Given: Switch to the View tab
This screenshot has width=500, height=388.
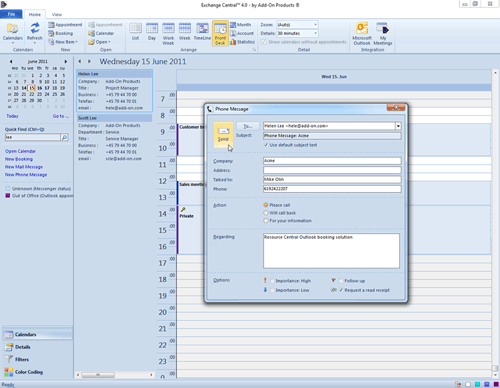Looking at the screenshot, I should [x=57, y=15].
